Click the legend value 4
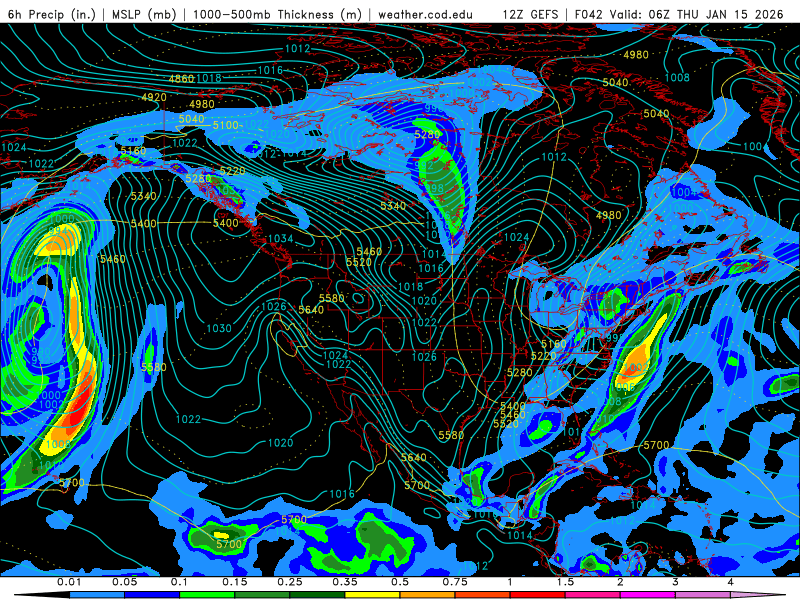Screen dimensions: 800x600 730,582
